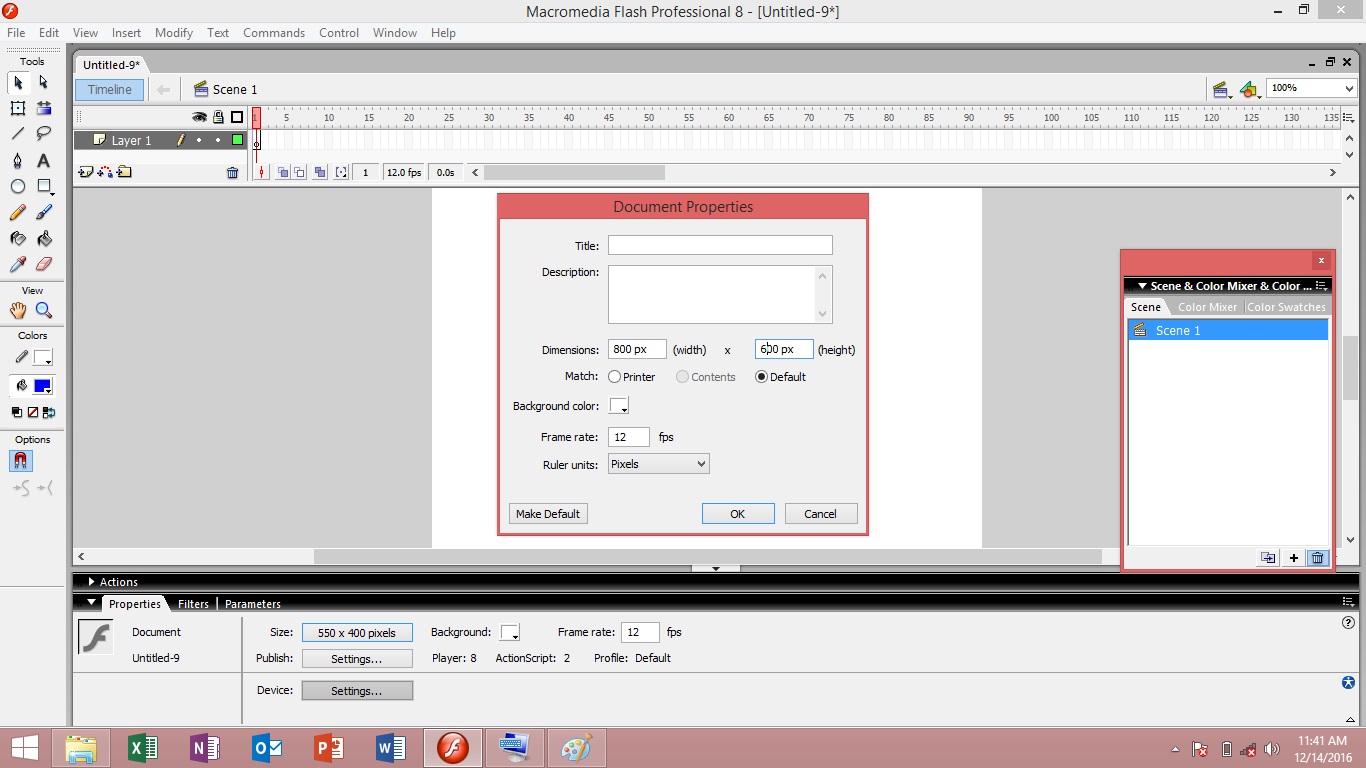Enable onion skin mode below the timeline
This screenshot has height=768, width=1366.
click(x=284, y=171)
